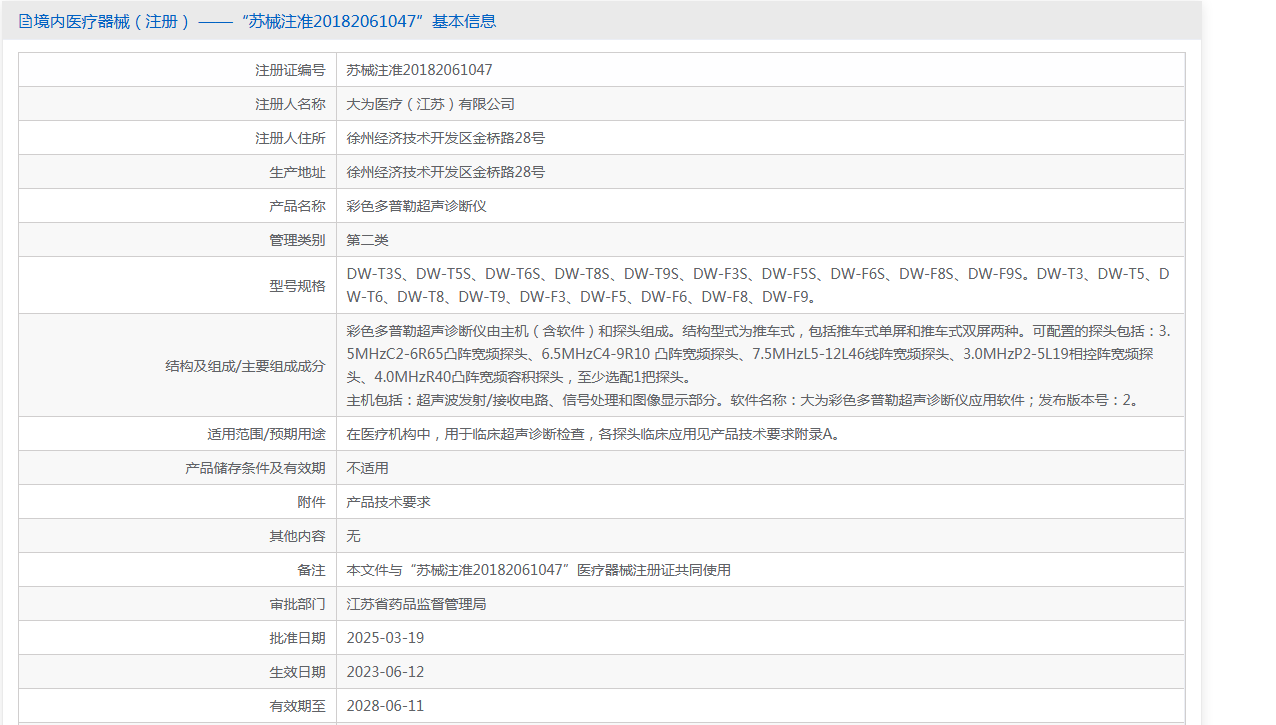Select effective date 2023-06-12
Viewport: 1276px width, 725px height.
tap(385, 672)
